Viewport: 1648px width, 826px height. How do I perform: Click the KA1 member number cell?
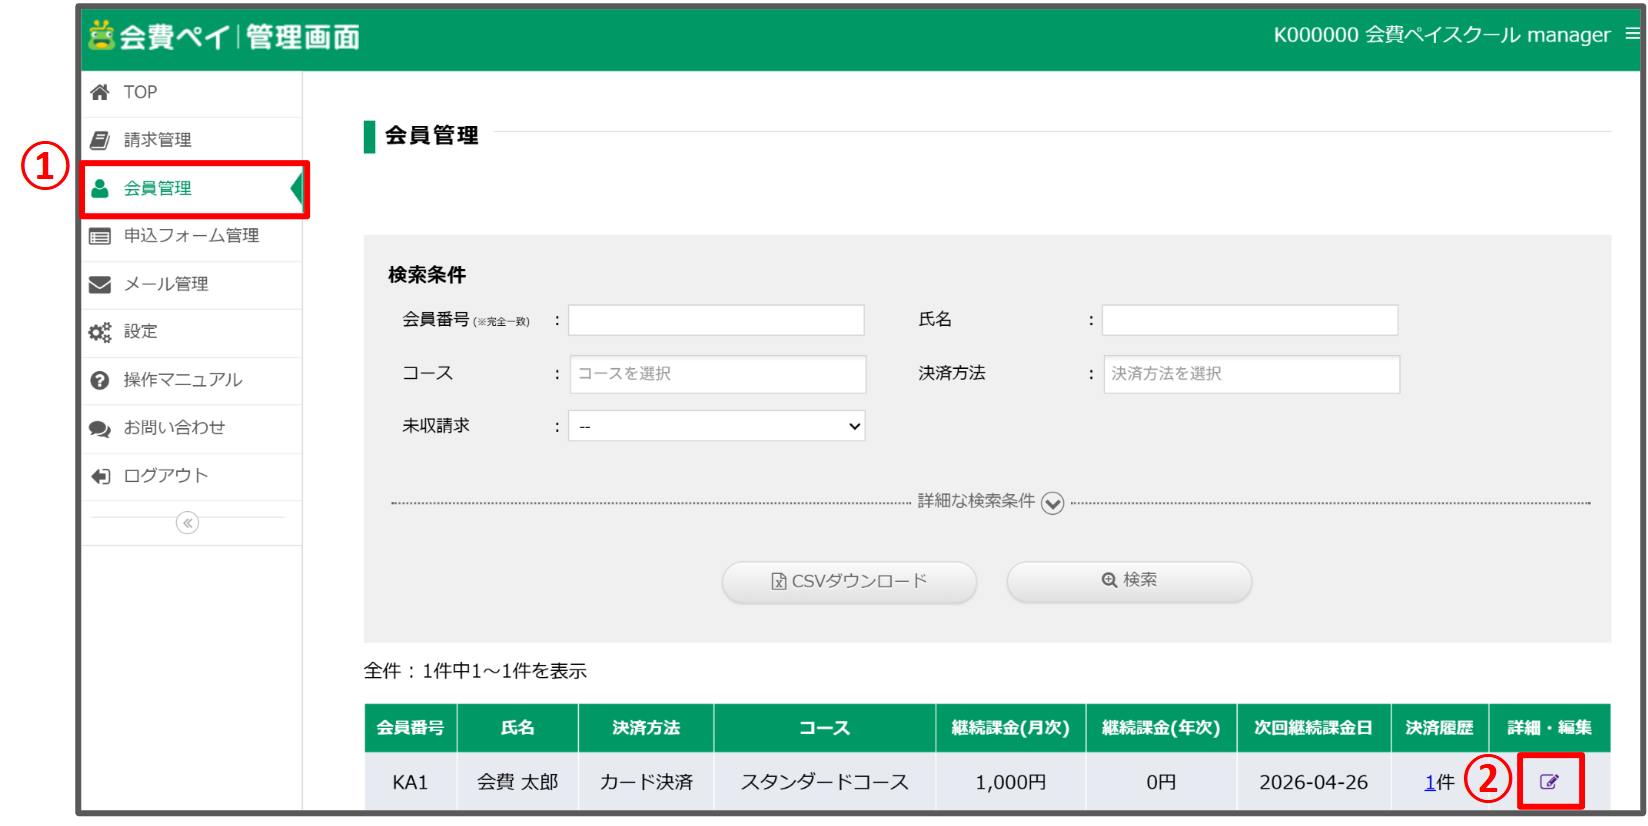[x=410, y=783]
